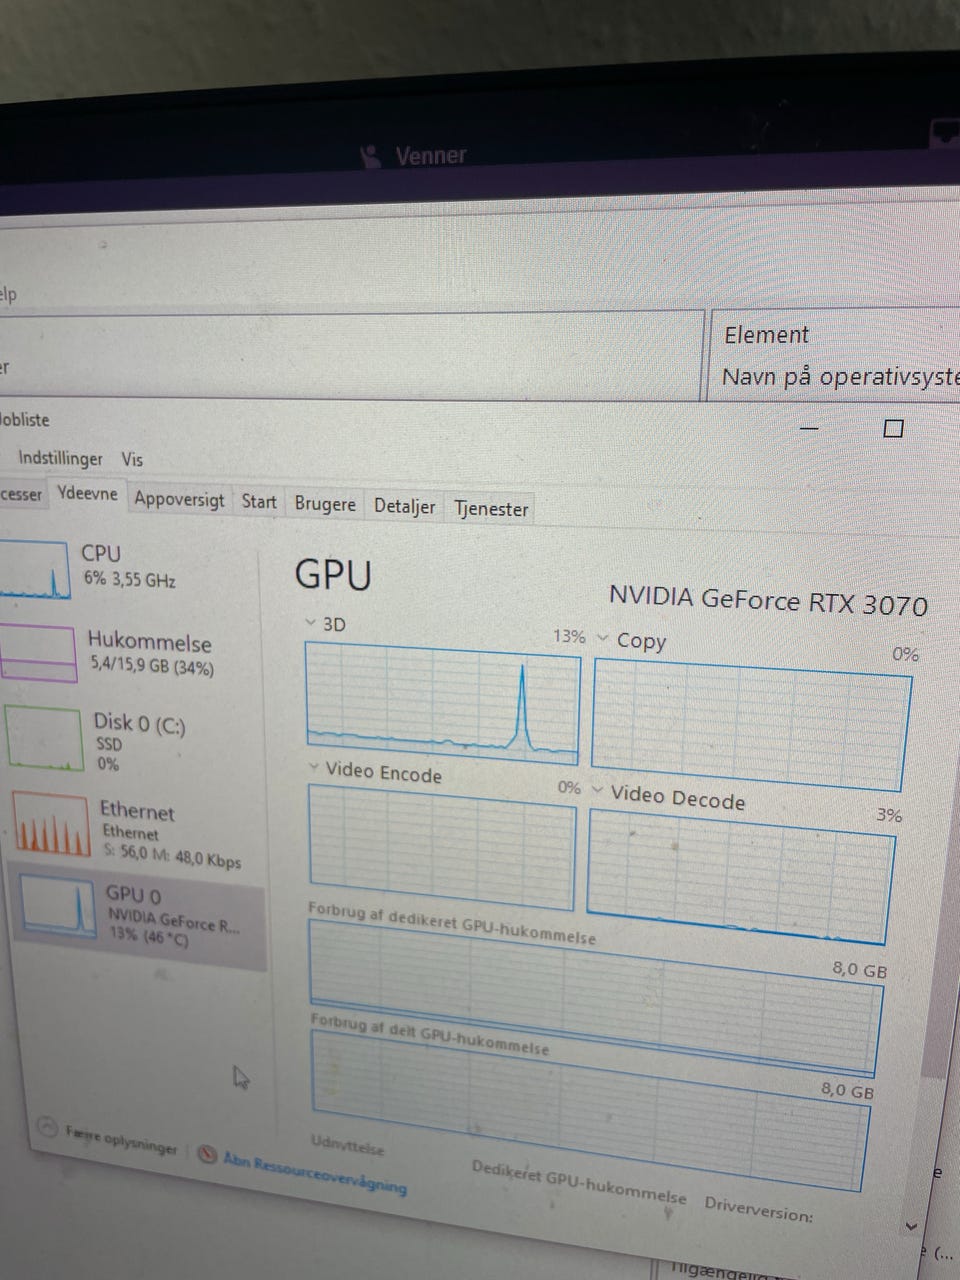Click the dedicated GPU memory usage graph
This screenshot has height=1280, width=960.
(596, 998)
